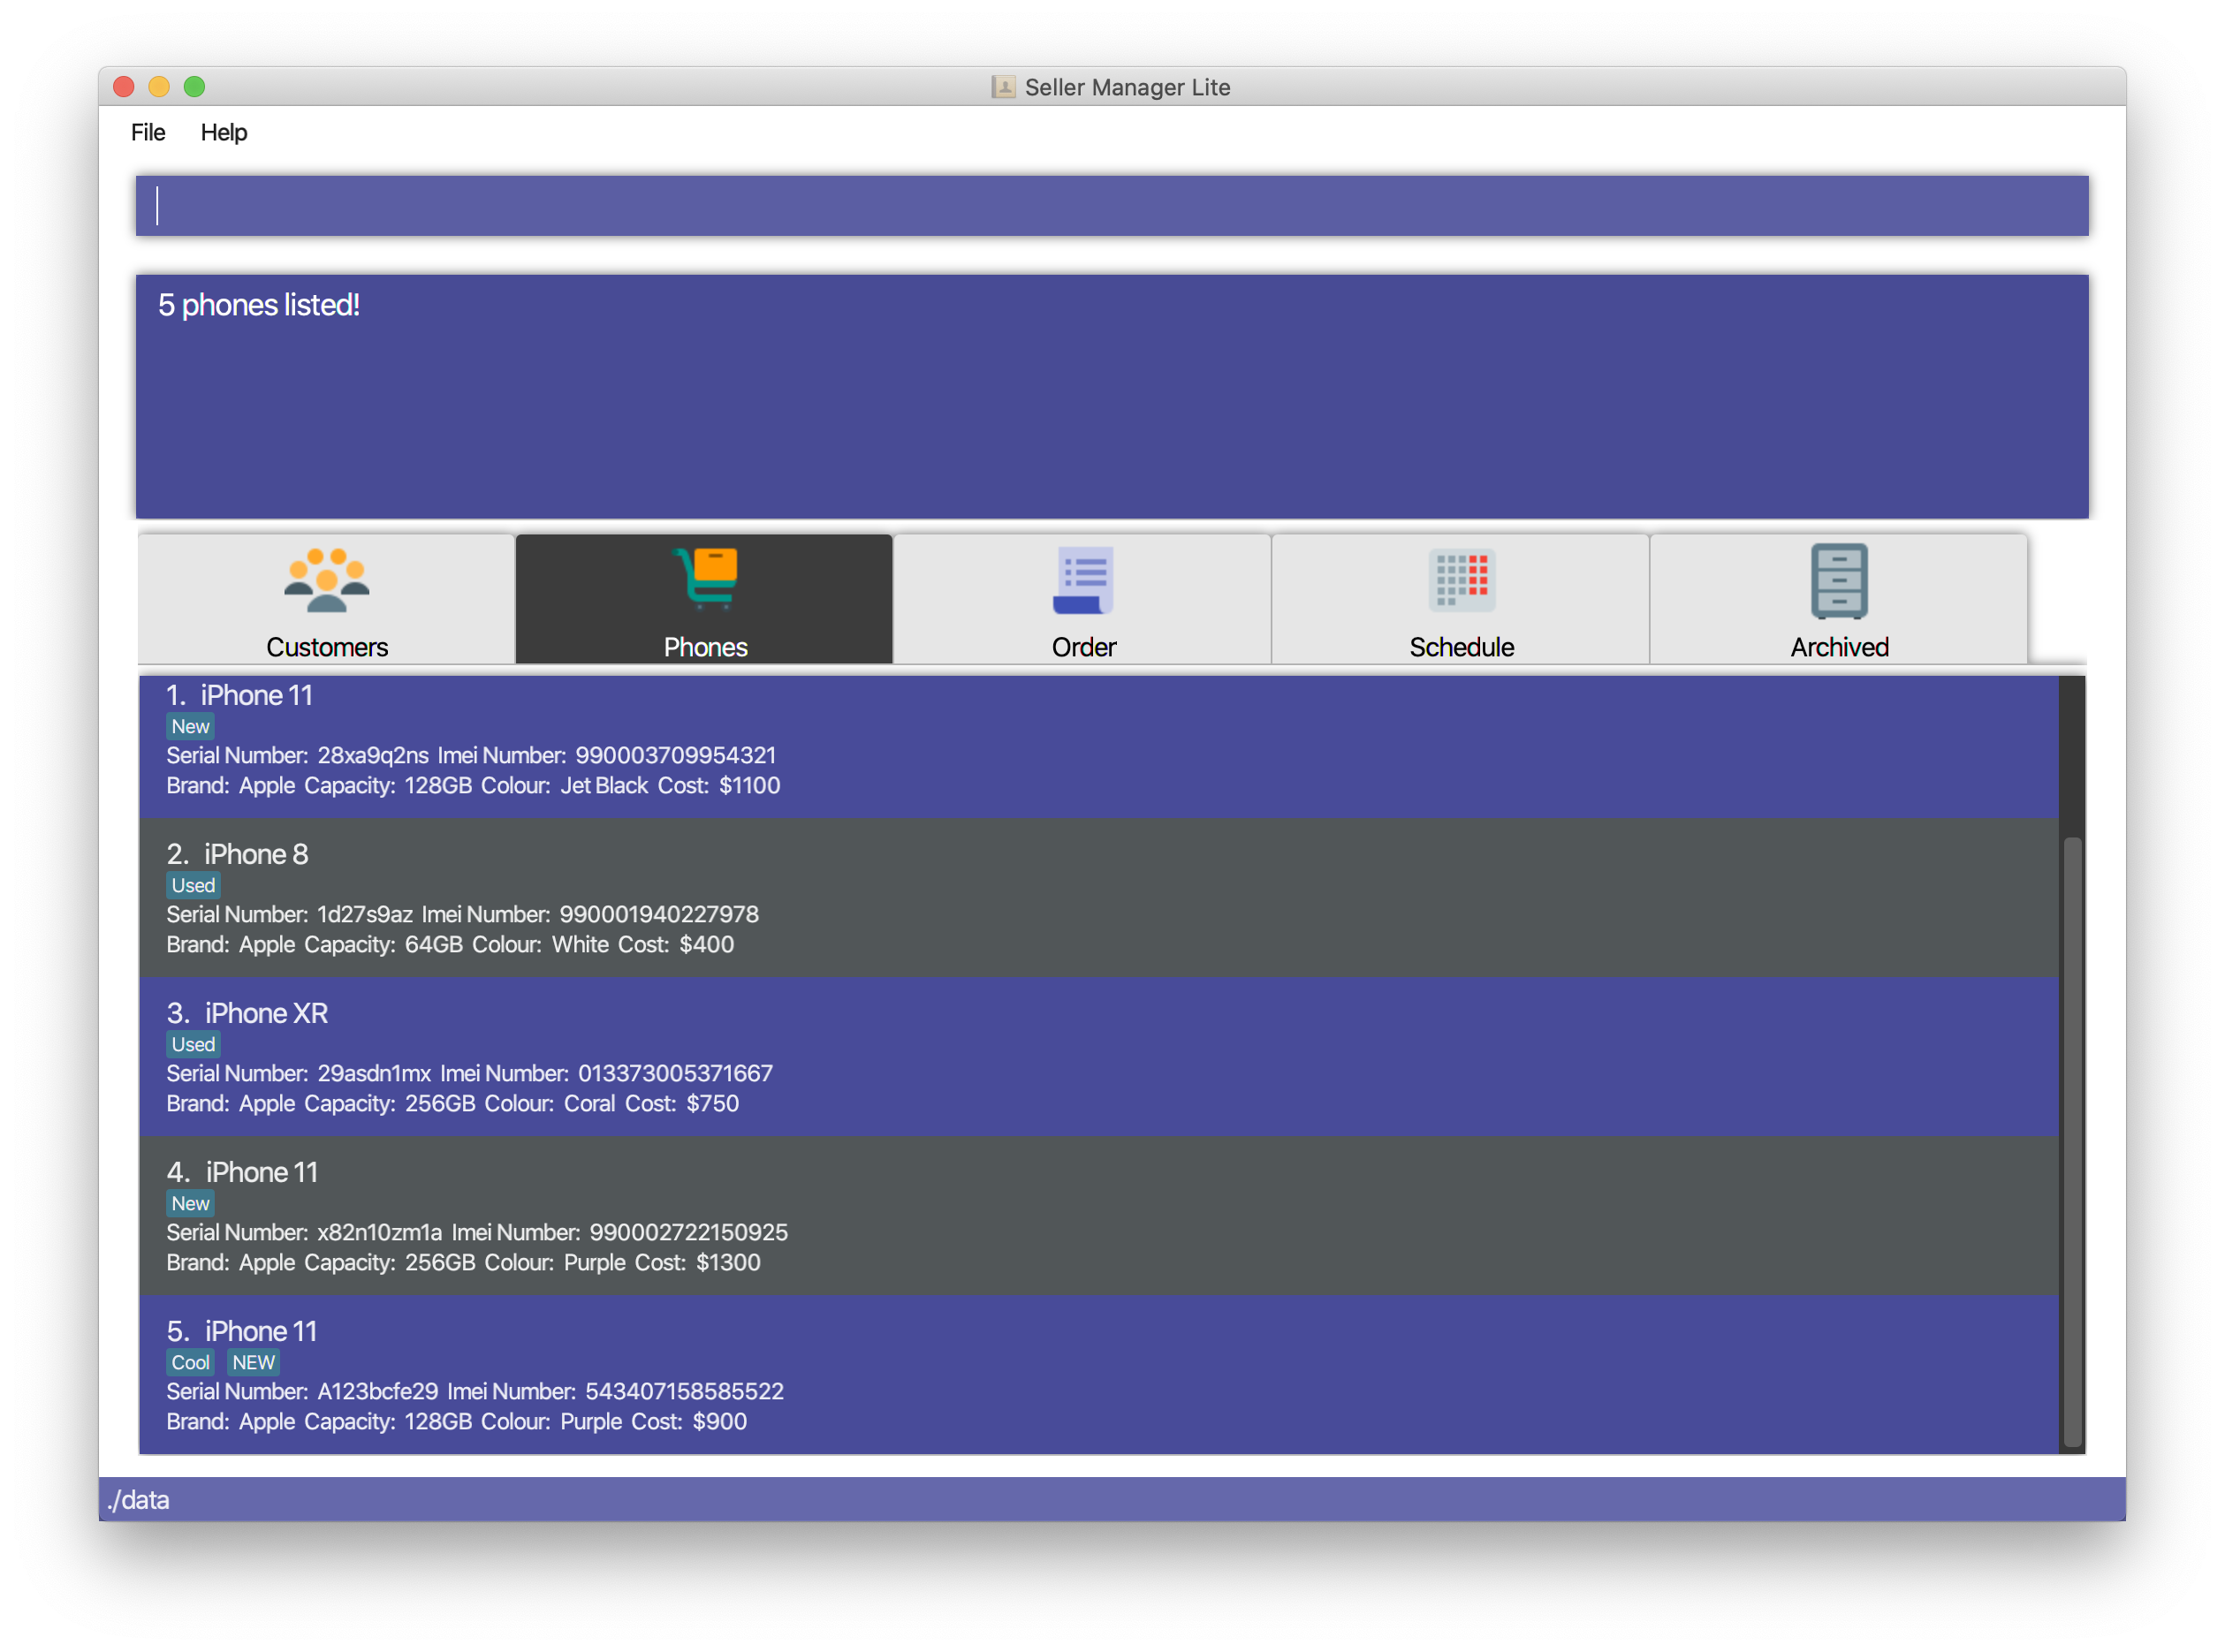Click the Archived cabinet icon
2225x1652 pixels.
(x=1836, y=581)
